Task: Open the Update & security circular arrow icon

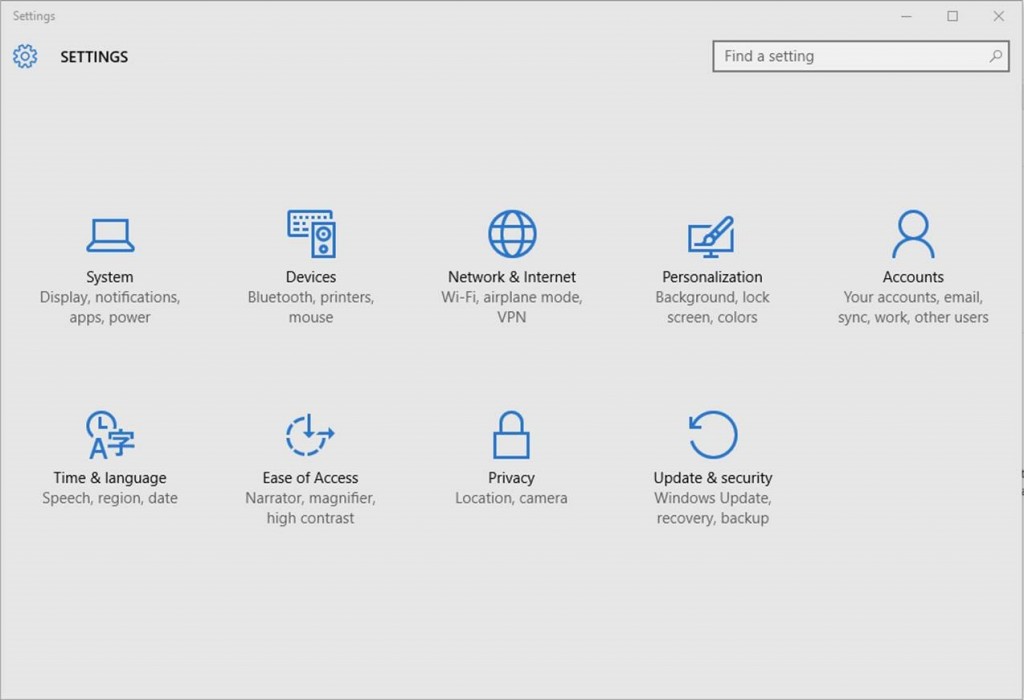Action: (712, 434)
